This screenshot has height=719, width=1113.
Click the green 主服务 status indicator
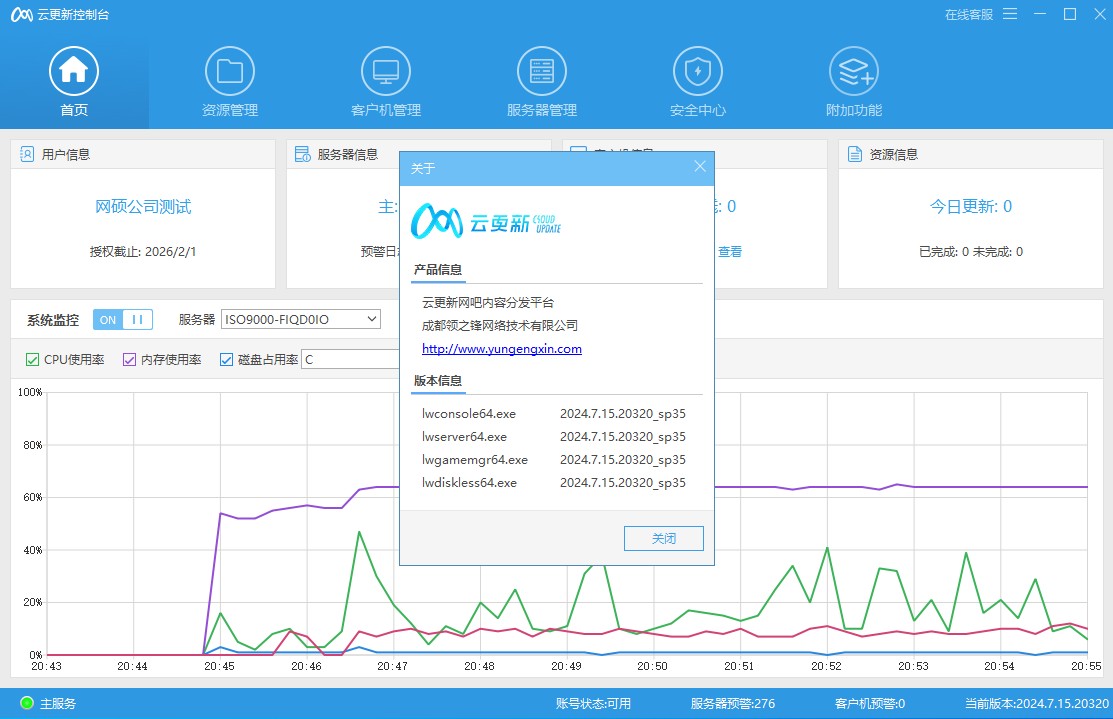click(x=27, y=703)
